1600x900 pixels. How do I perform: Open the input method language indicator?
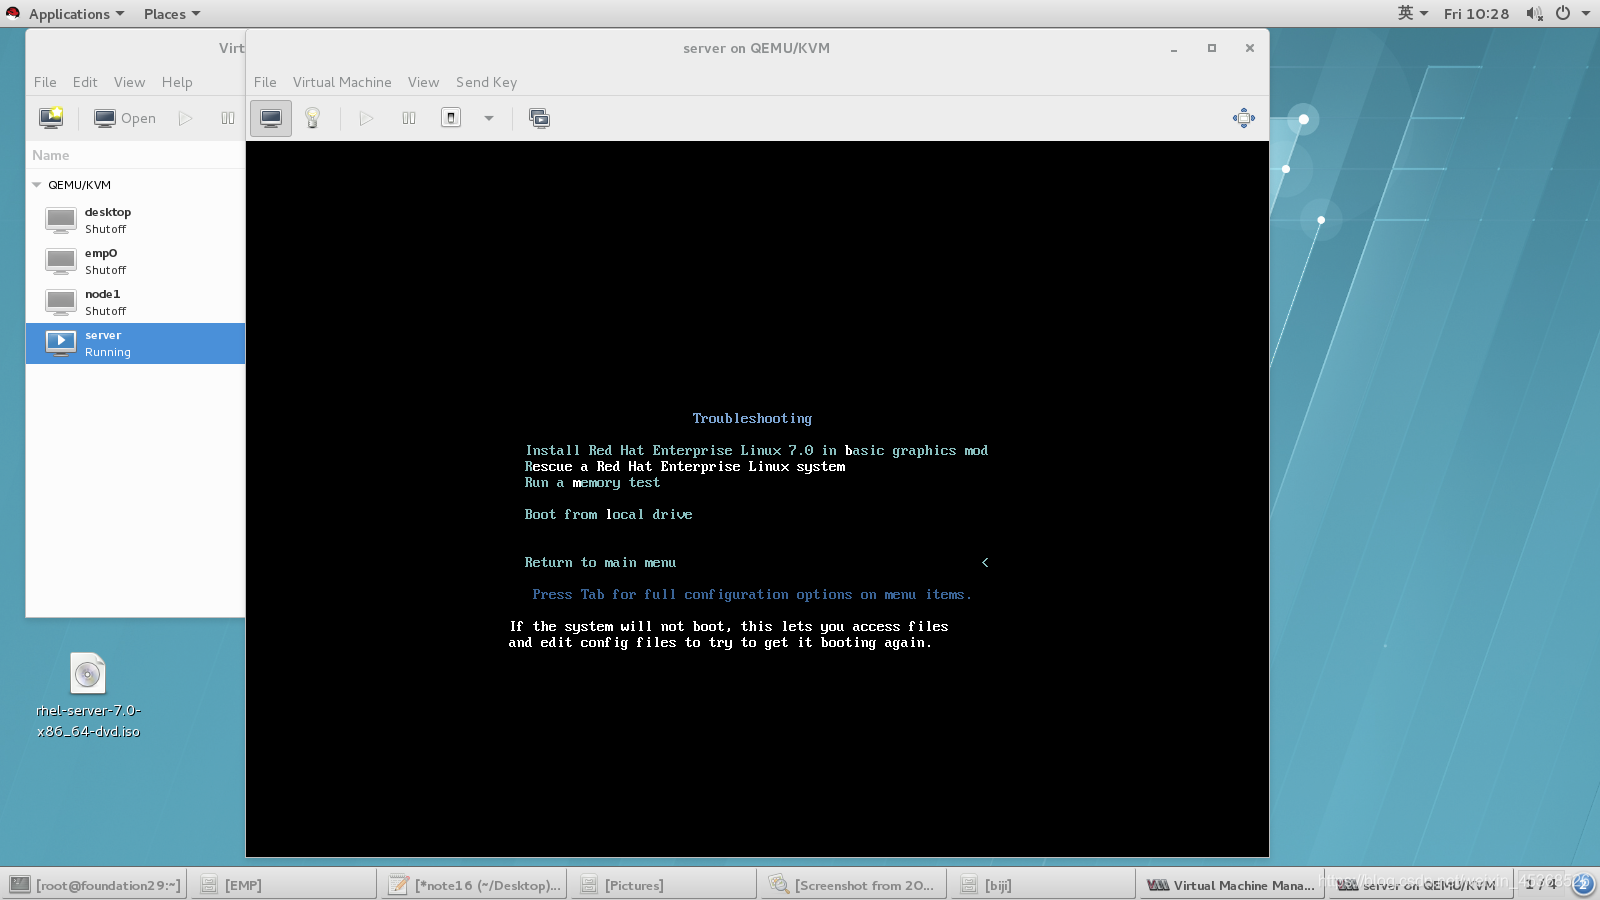tap(1412, 13)
